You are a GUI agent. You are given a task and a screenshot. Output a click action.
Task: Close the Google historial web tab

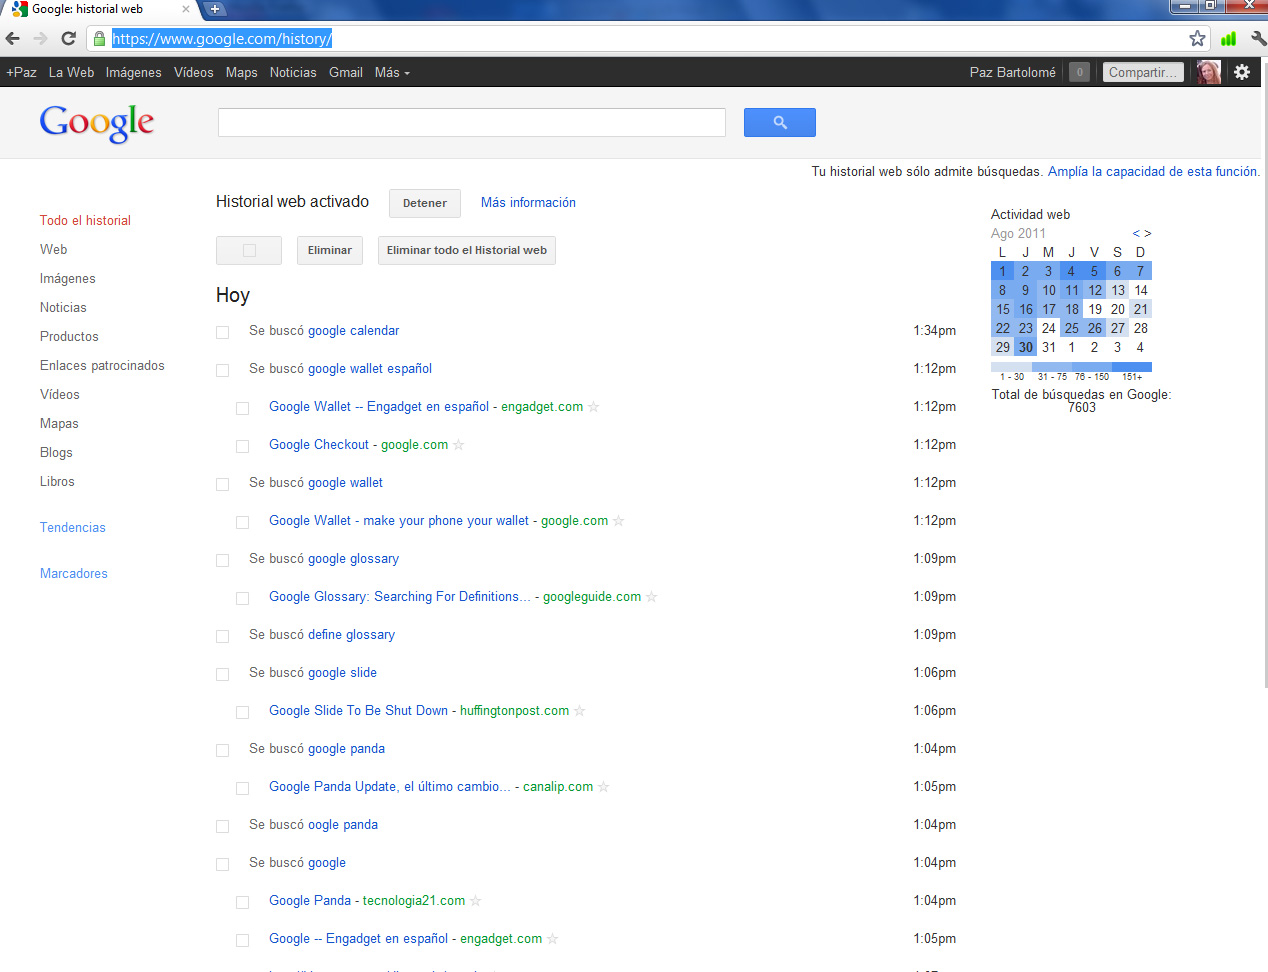click(185, 9)
